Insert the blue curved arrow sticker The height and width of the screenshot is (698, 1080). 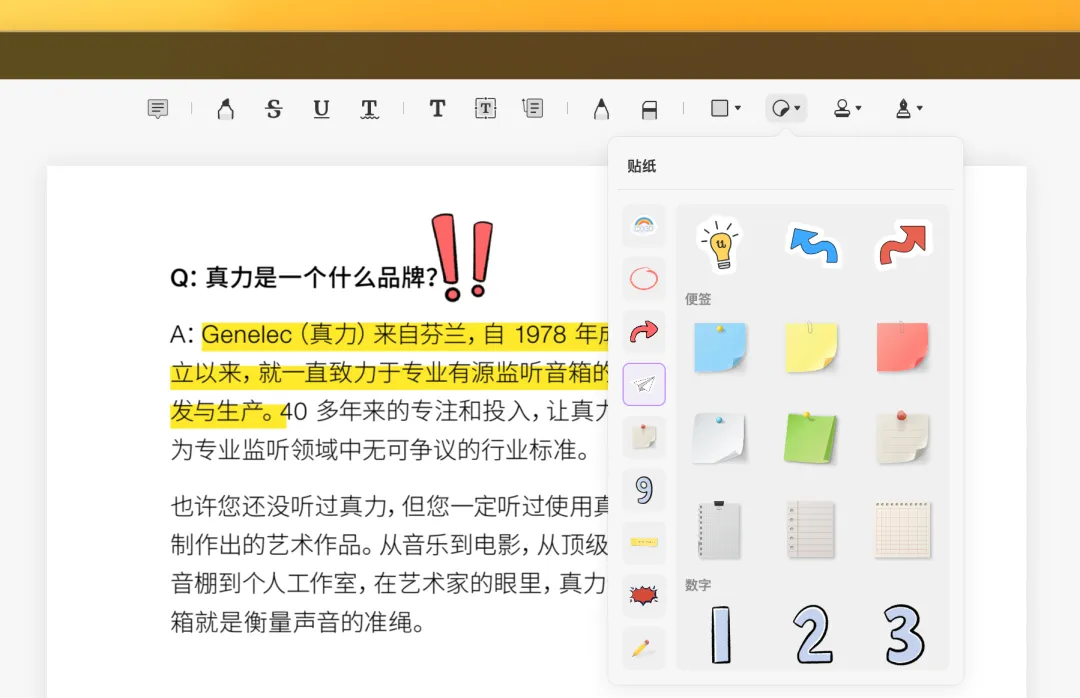[813, 245]
